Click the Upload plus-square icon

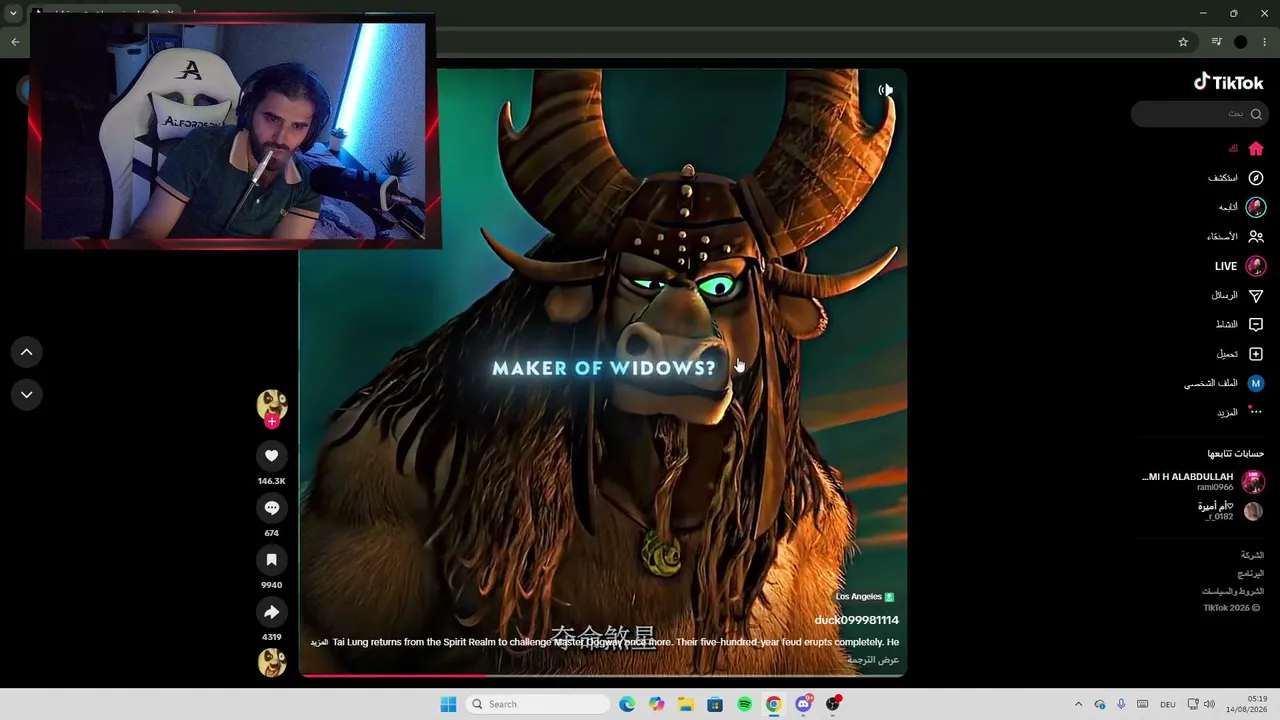pos(1256,354)
